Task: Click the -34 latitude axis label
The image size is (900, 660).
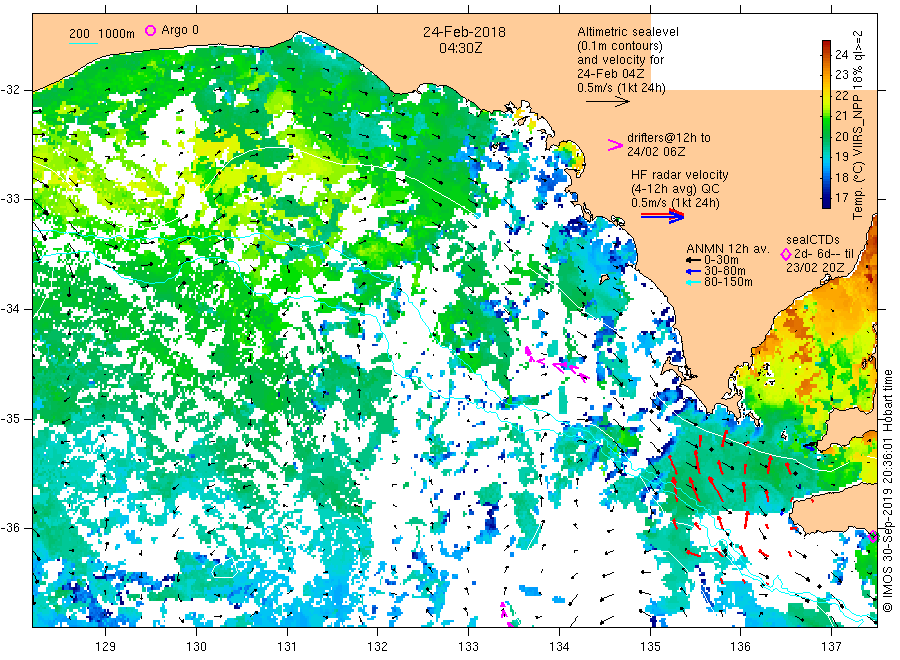Action: click(11, 309)
